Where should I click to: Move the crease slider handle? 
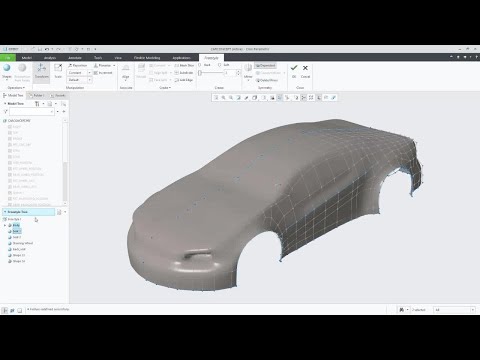[200, 73]
